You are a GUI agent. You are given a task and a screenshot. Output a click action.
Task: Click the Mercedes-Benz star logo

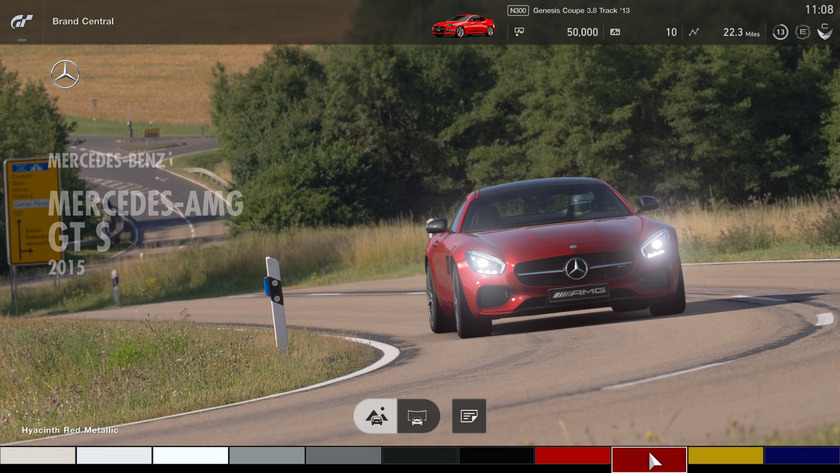pyautogui.click(x=65, y=74)
